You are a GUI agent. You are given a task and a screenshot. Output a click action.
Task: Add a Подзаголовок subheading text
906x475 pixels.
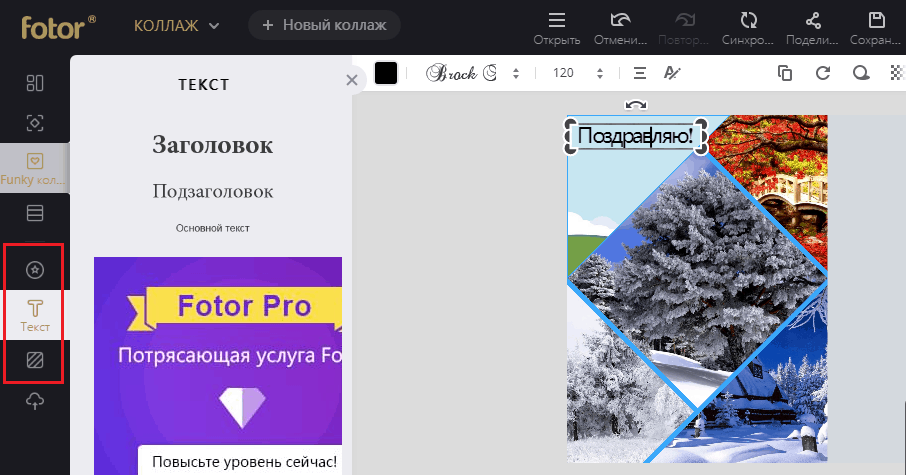point(212,191)
